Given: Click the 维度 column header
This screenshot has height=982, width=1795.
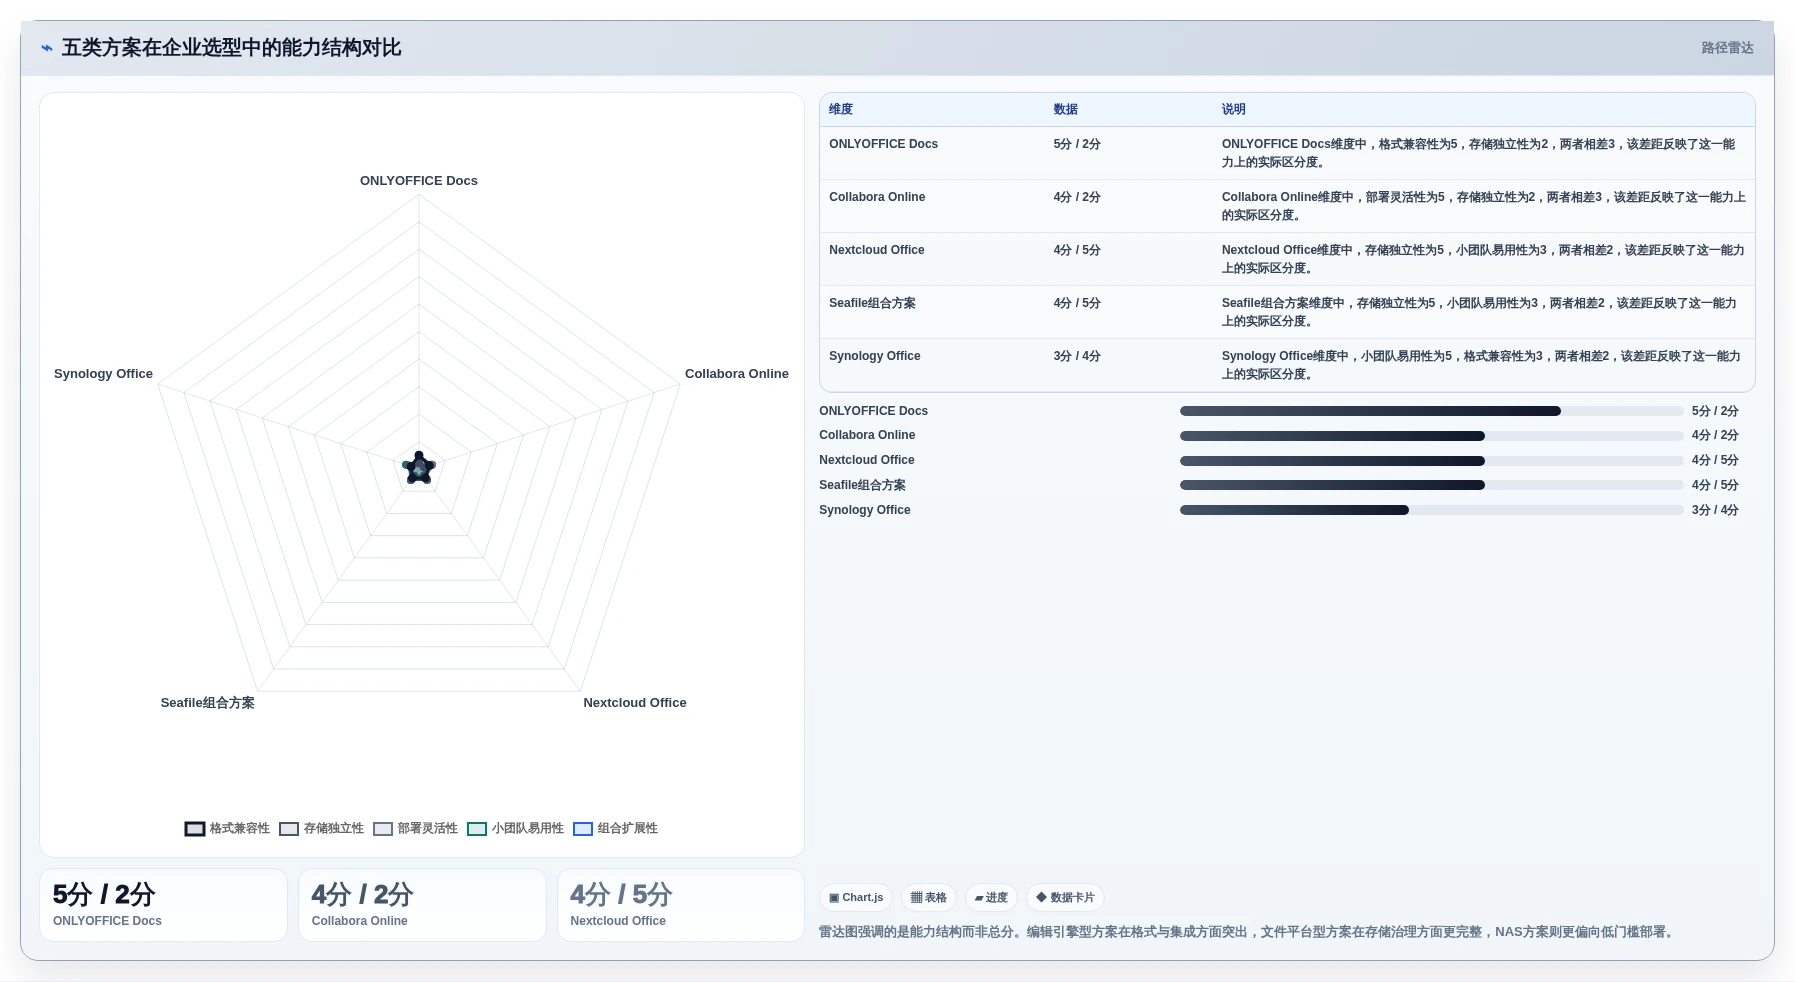Looking at the screenshot, I should pos(841,110).
